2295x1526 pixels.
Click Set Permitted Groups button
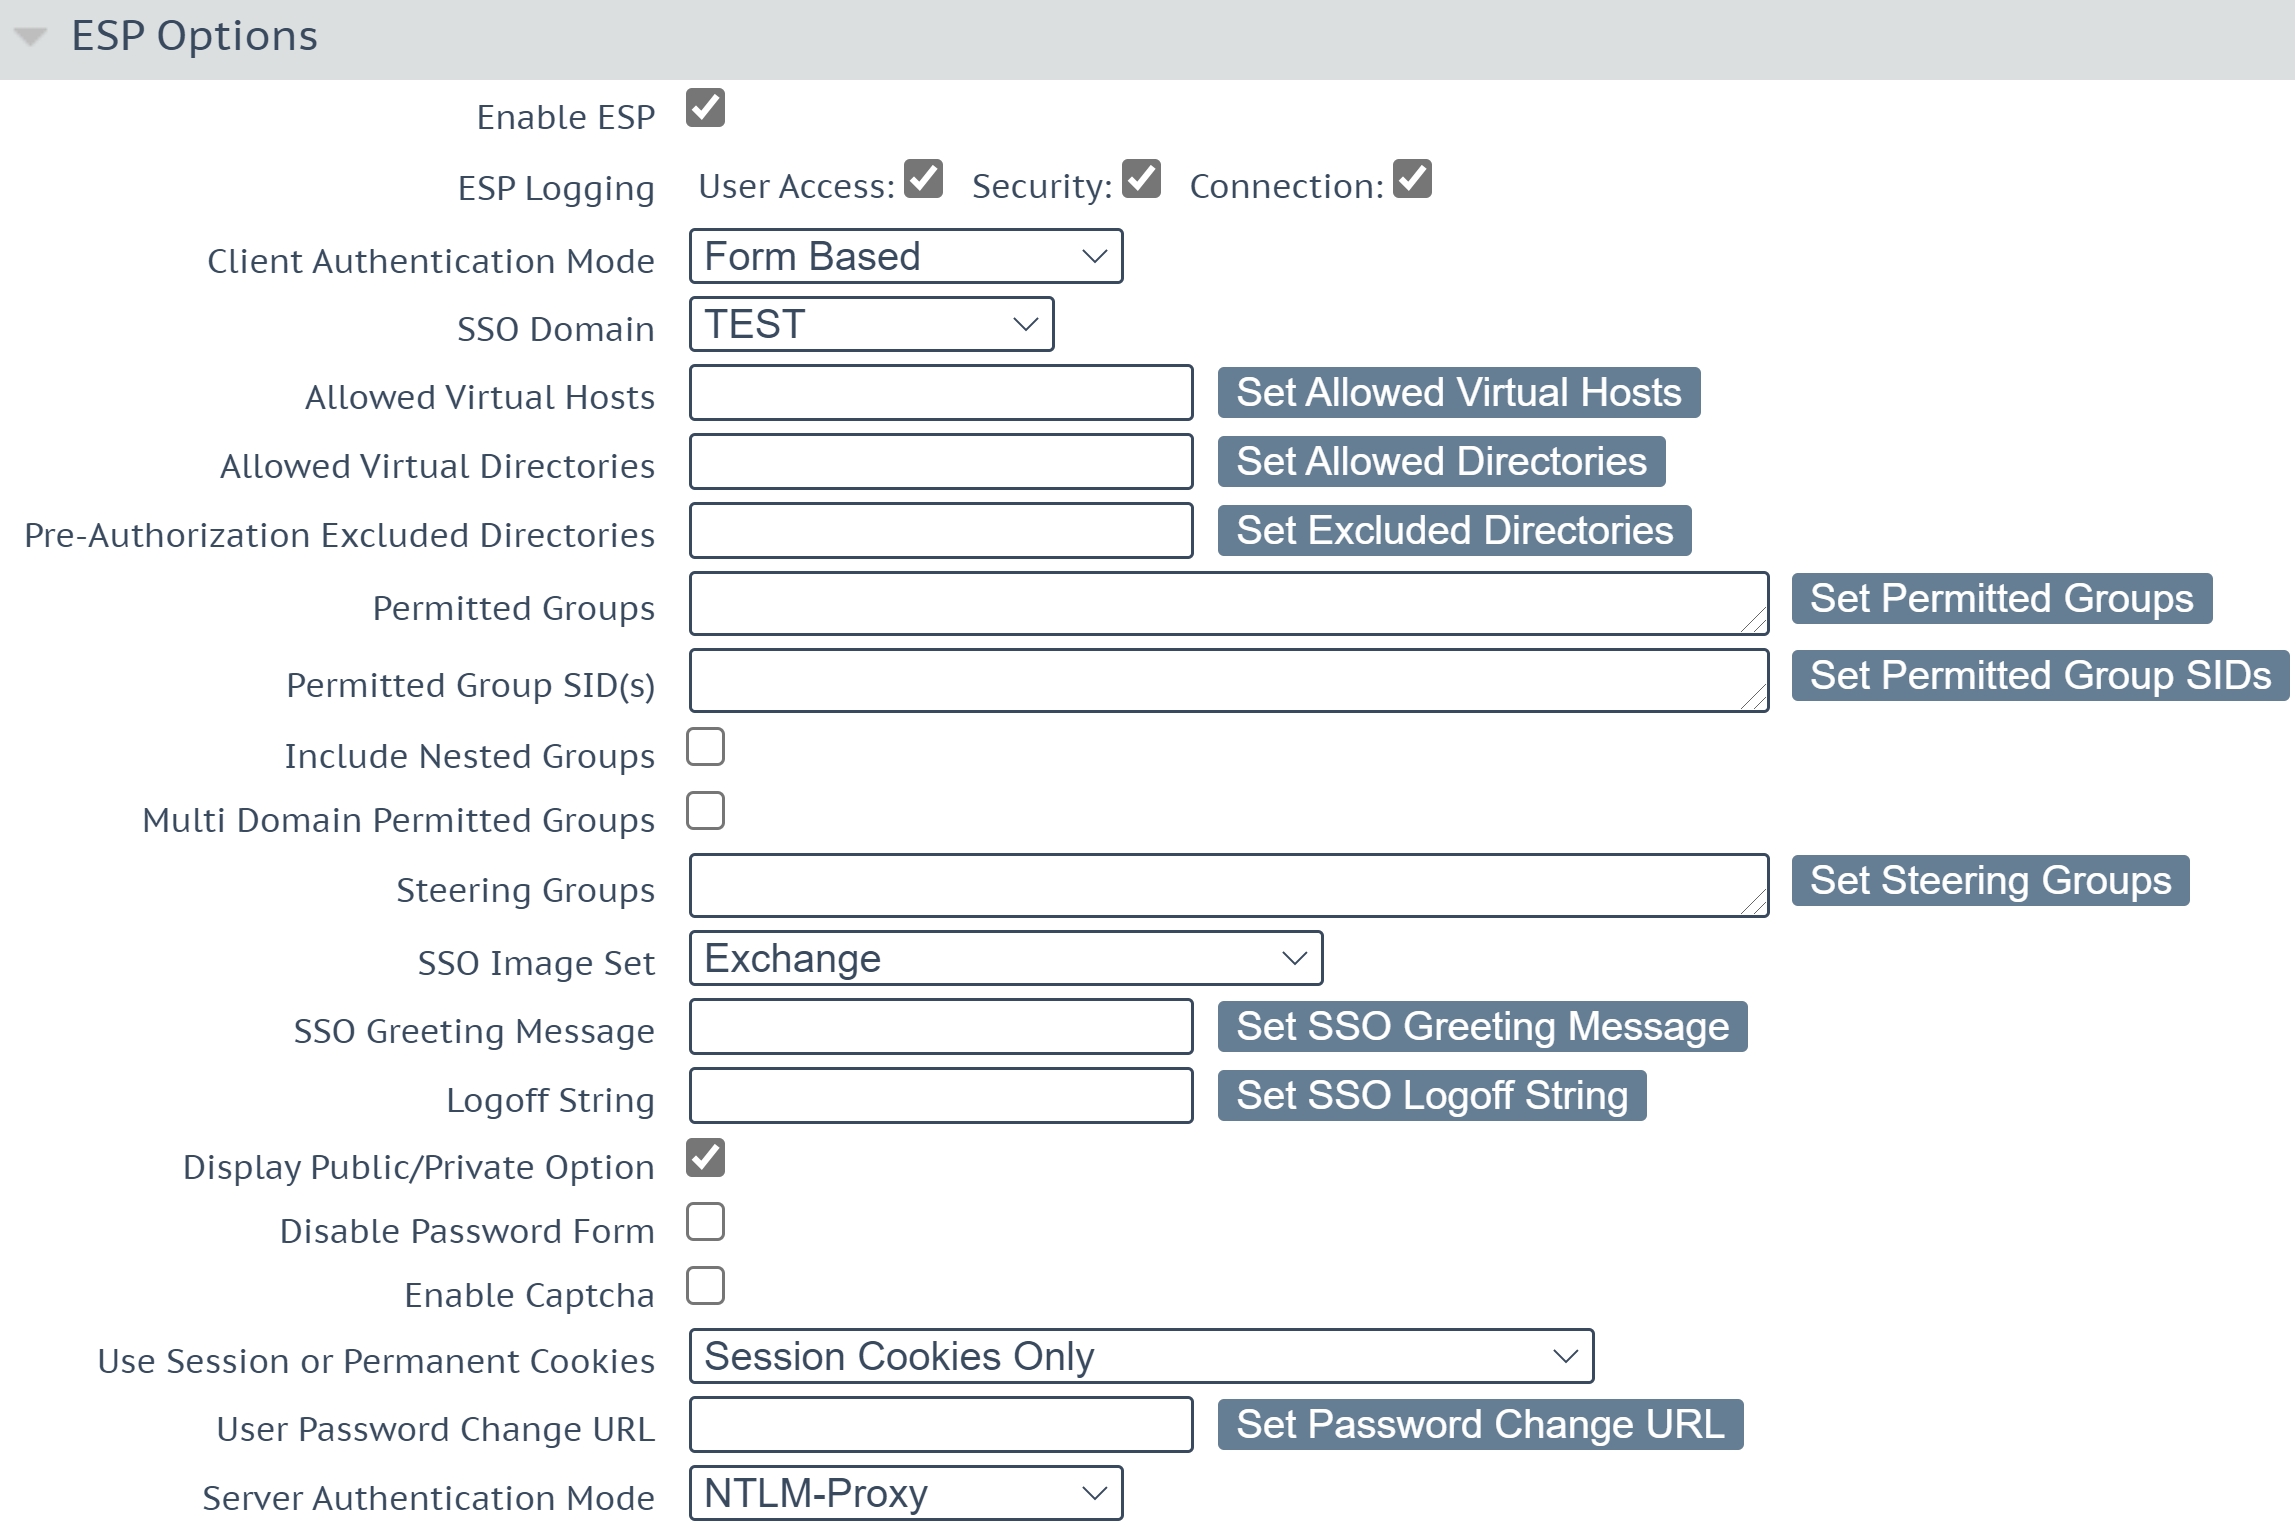(2001, 599)
